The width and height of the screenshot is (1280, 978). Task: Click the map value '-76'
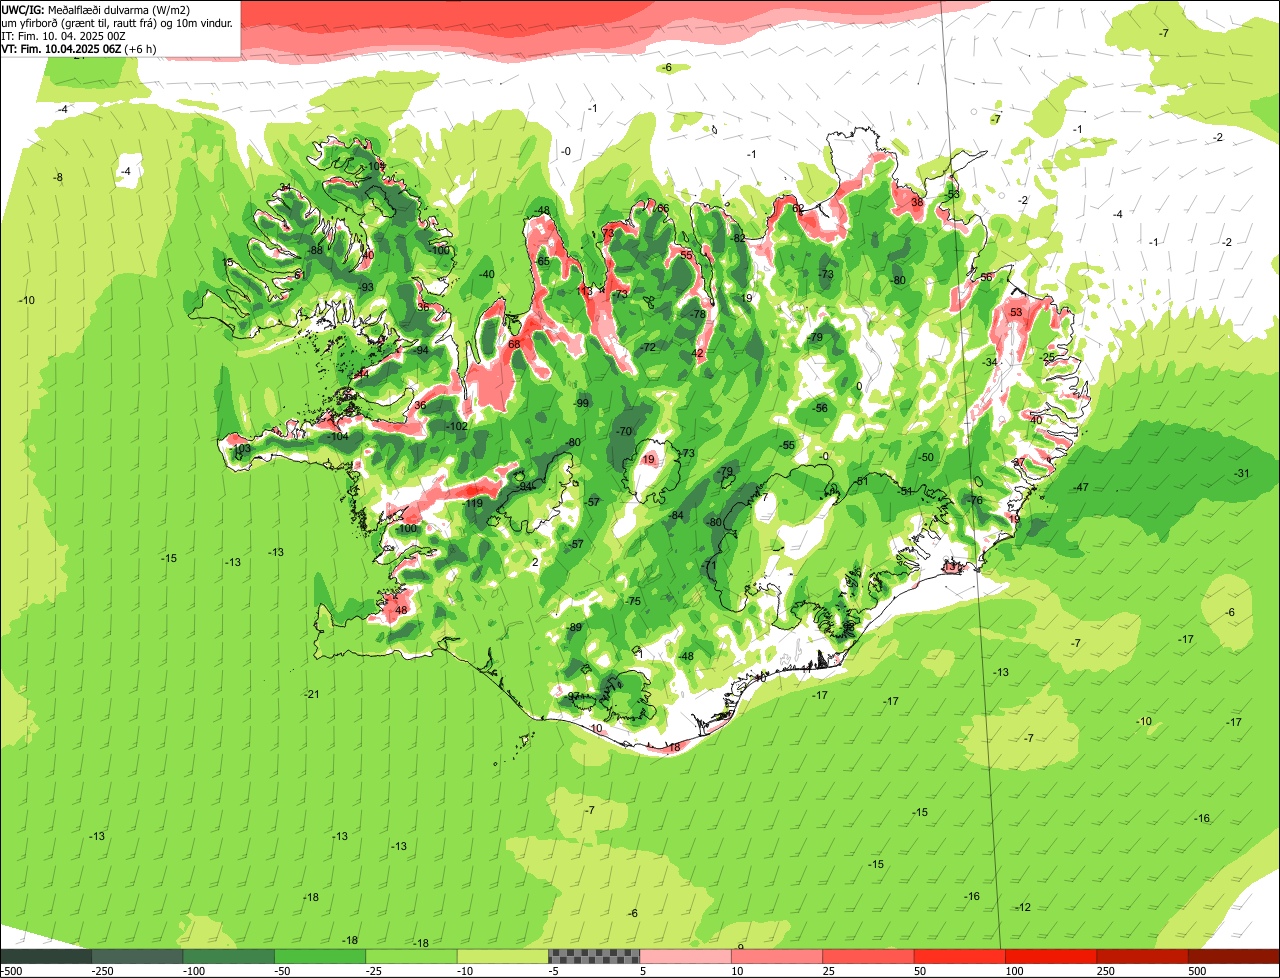[975, 500]
